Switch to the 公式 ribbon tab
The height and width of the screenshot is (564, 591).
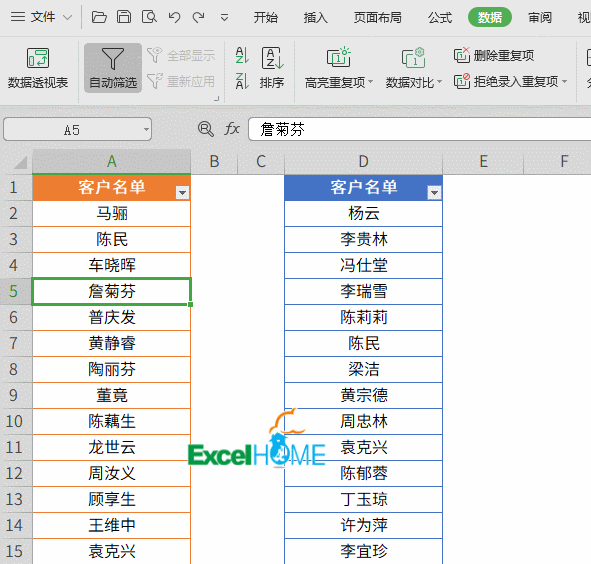click(x=440, y=17)
